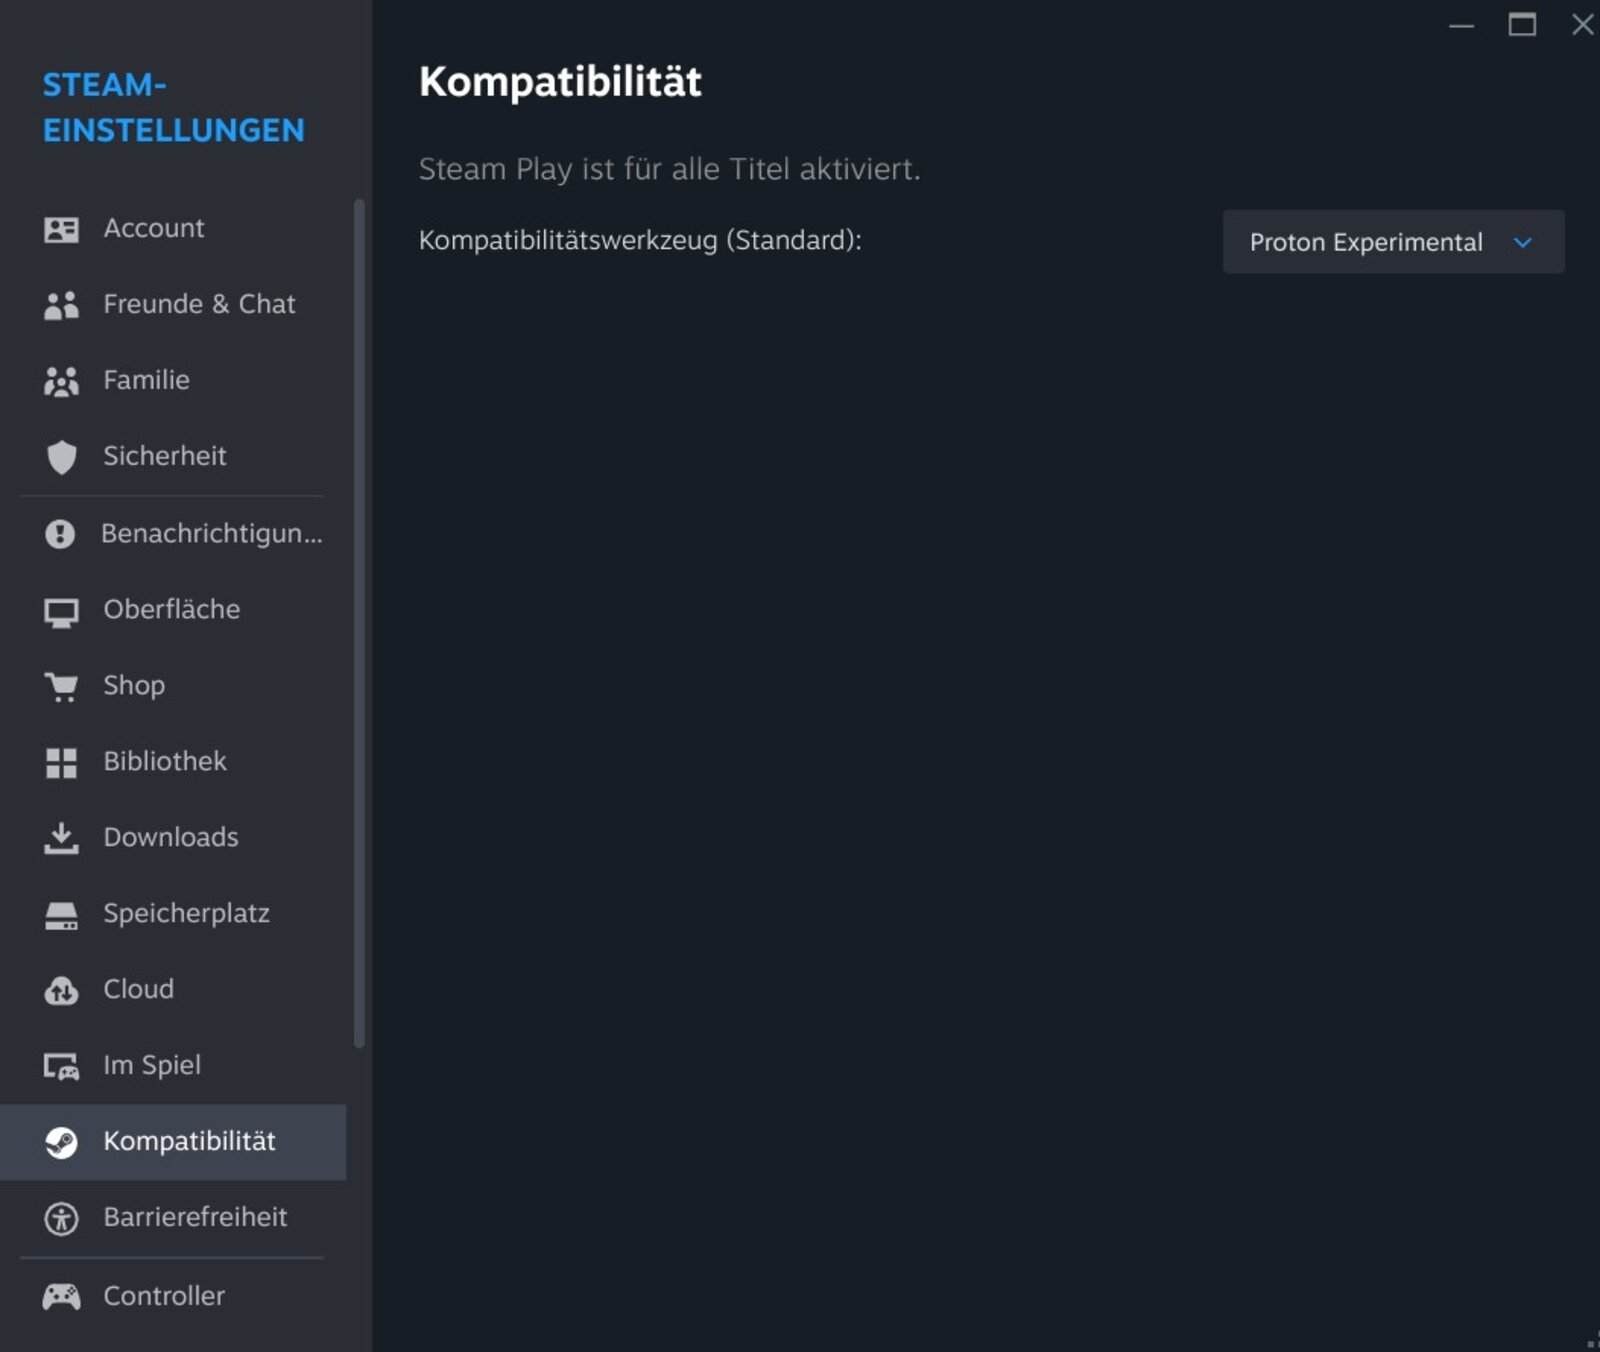1600x1352 pixels.
Task: Switch to Im Spiel settings
Action: (x=152, y=1066)
